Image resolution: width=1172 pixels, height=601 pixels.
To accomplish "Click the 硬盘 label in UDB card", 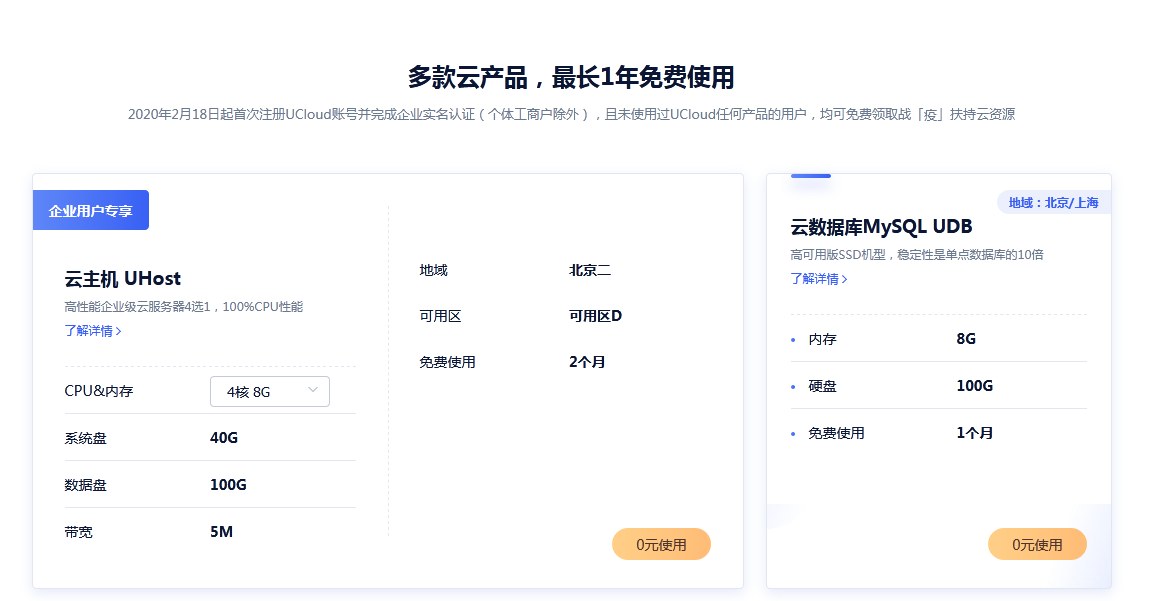I will click(822, 386).
